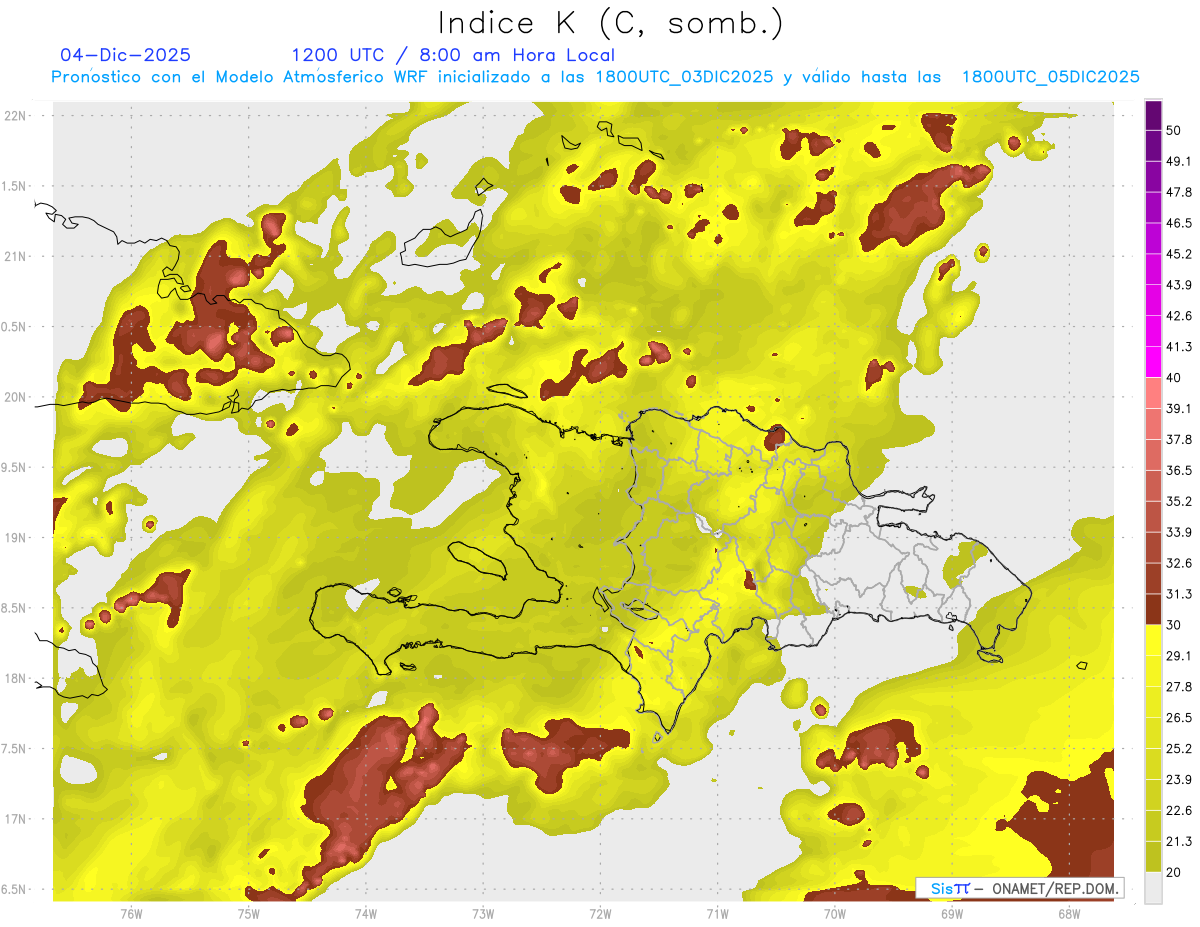The height and width of the screenshot is (927, 1200).
Task: Click longitude label '70W'
Action: (x=835, y=913)
